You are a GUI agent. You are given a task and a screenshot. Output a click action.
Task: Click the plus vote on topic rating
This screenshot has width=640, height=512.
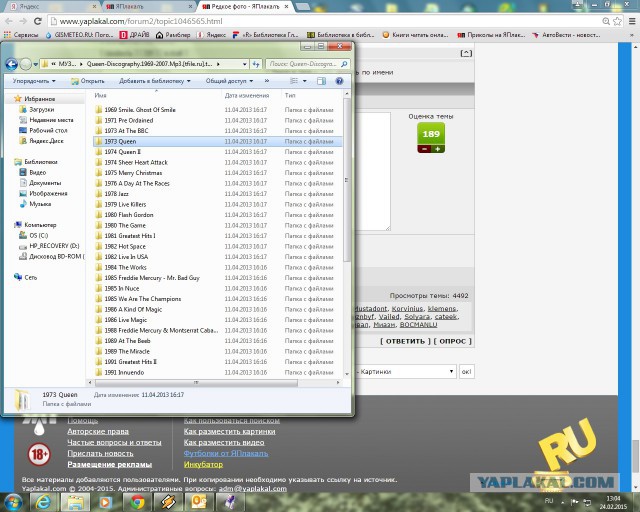(x=438, y=149)
